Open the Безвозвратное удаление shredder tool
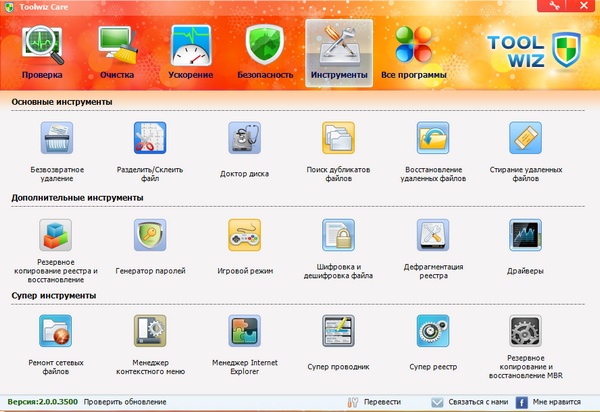 coord(56,140)
